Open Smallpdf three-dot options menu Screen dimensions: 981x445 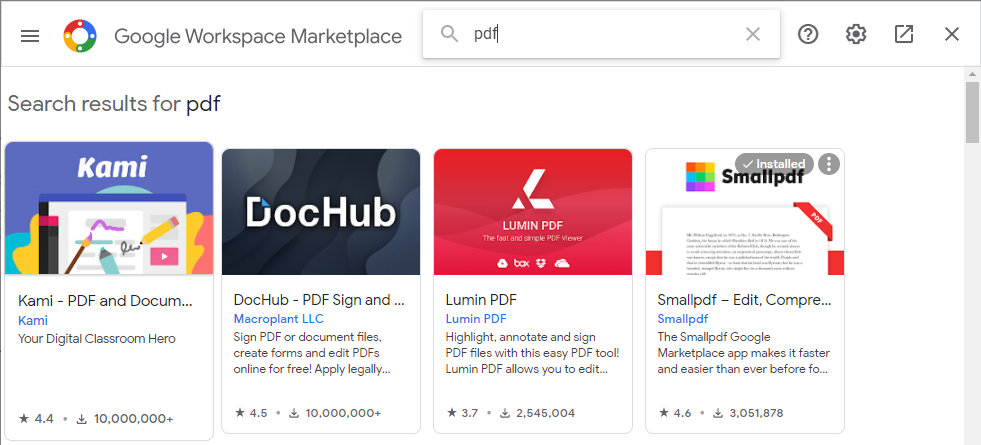click(x=829, y=164)
